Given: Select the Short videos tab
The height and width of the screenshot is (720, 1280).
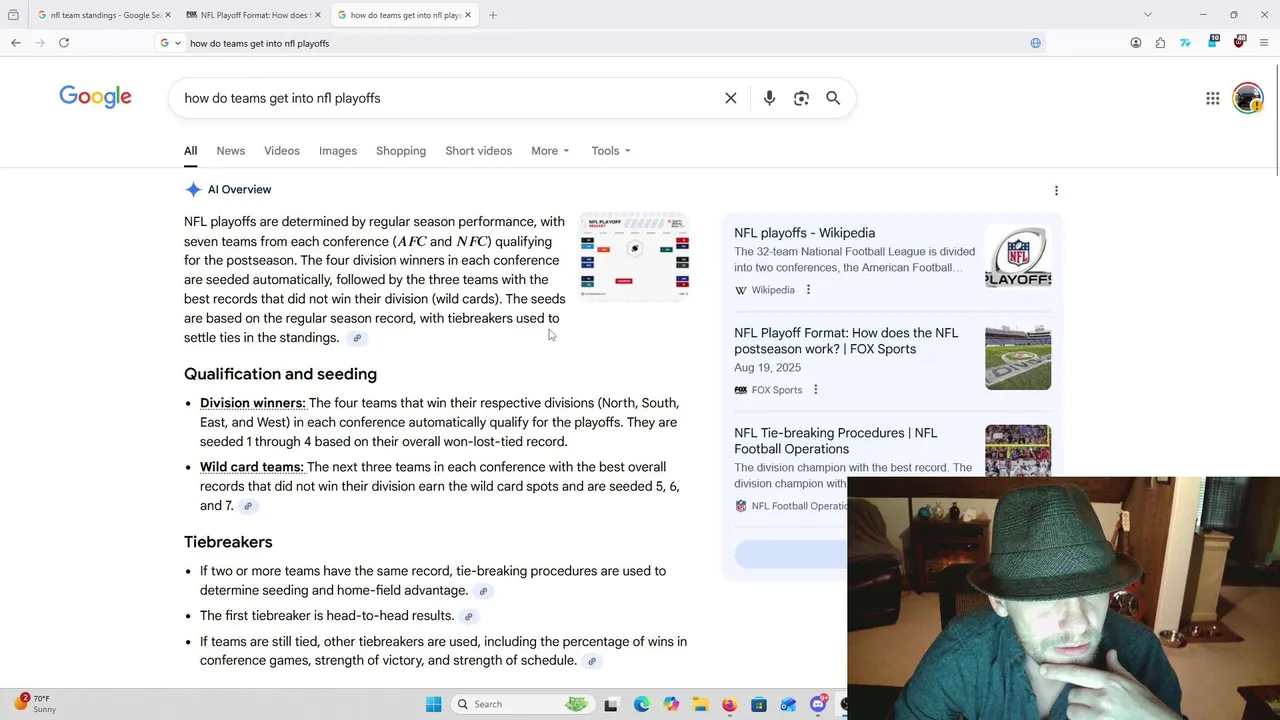Looking at the screenshot, I should click(478, 151).
